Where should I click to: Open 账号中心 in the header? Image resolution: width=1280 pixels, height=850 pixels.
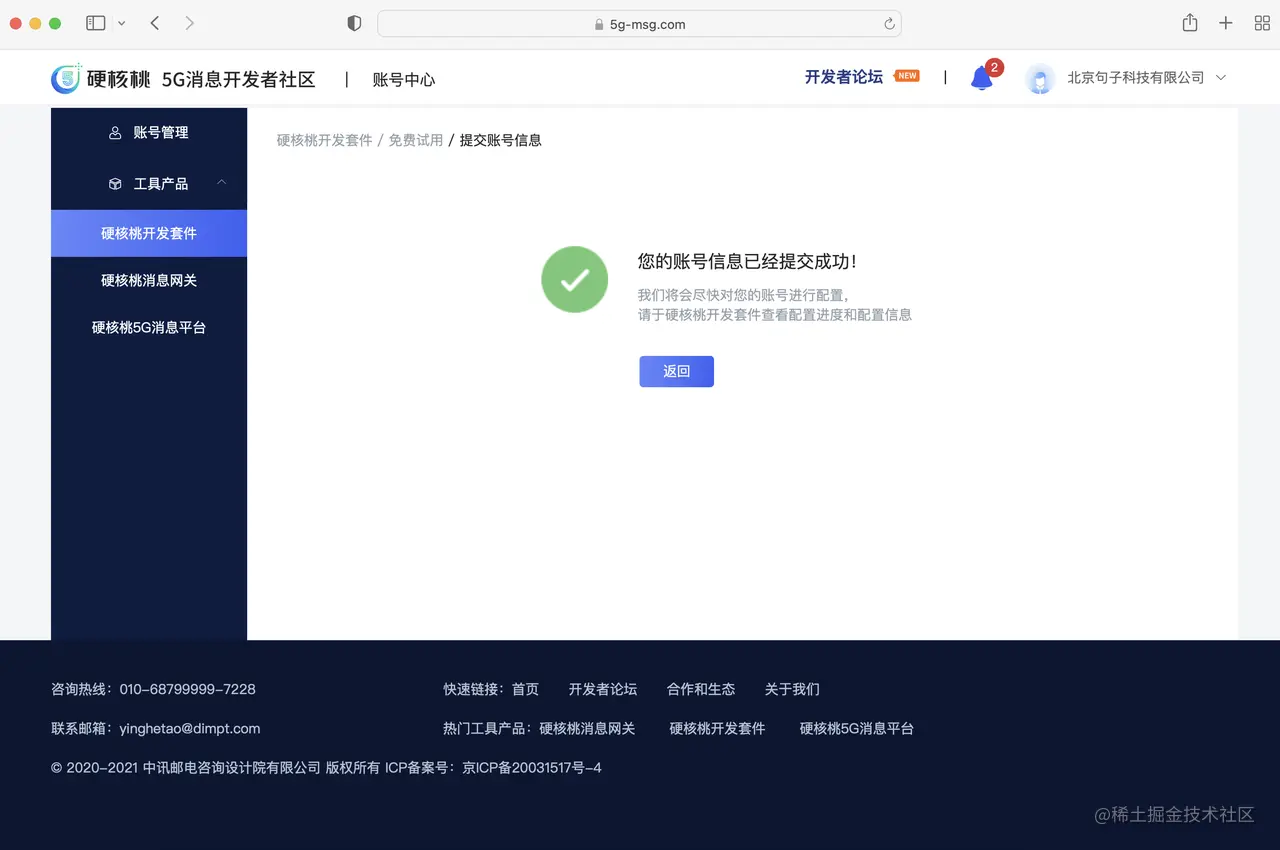404,79
